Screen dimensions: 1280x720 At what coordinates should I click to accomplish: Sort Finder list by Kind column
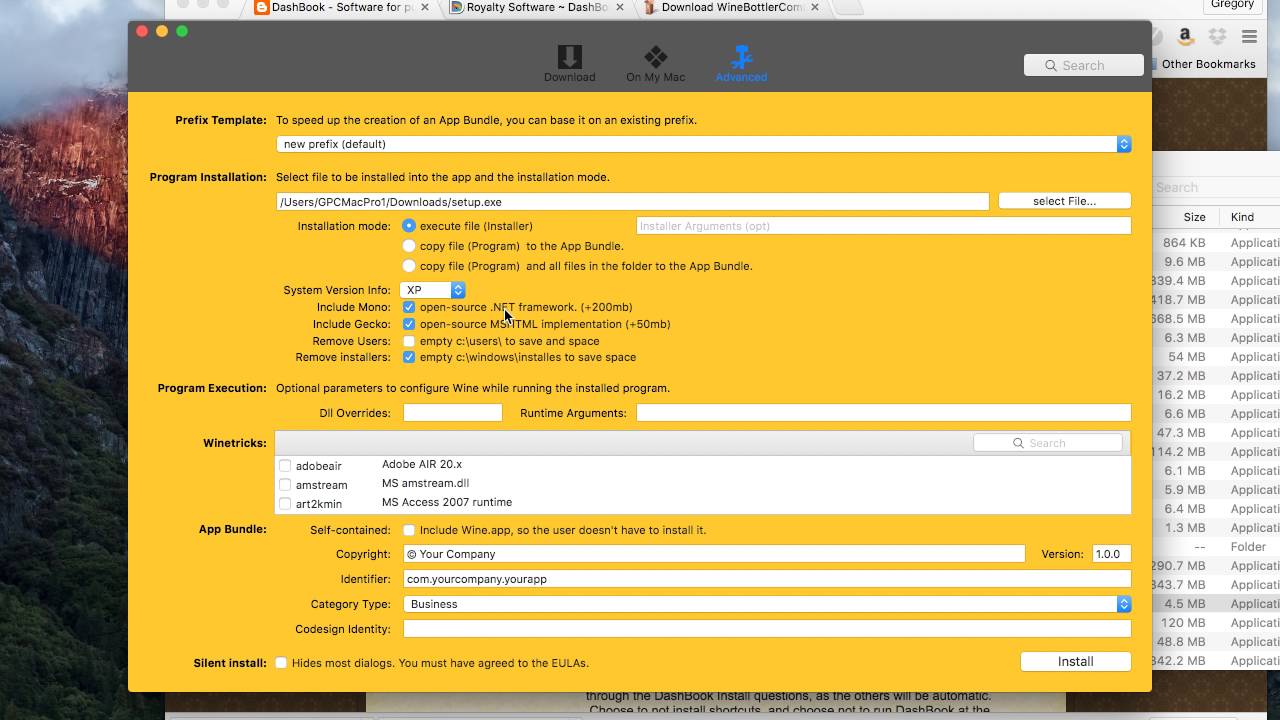pyautogui.click(x=1242, y=217)
